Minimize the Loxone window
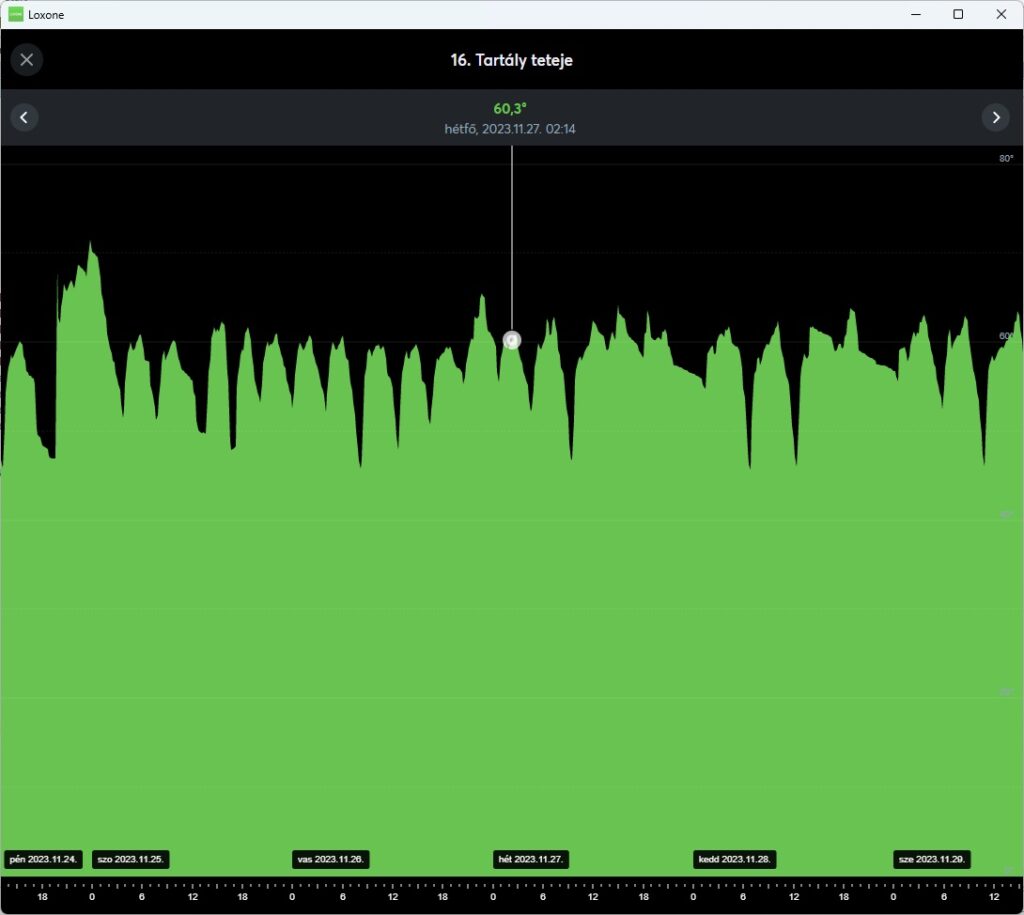Viewport: 1024px width, 915px height. (916, 14)
